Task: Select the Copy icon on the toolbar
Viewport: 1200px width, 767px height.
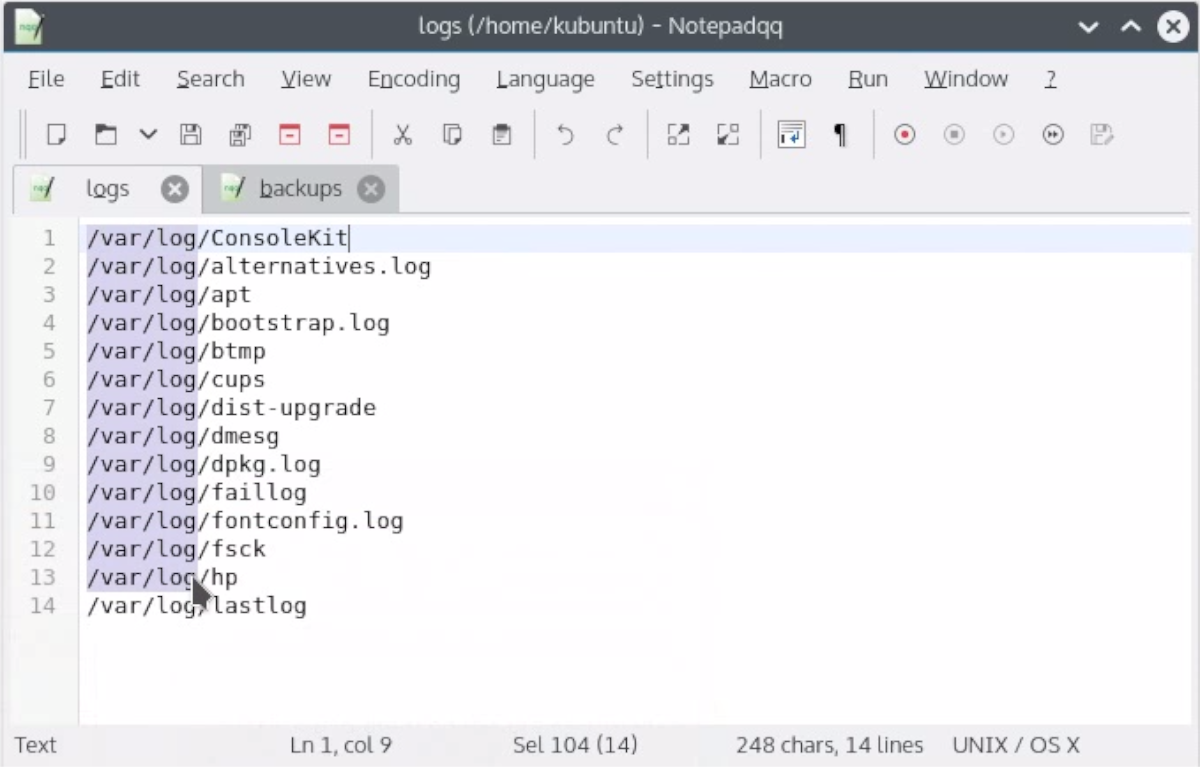Action: coord(452,134)
